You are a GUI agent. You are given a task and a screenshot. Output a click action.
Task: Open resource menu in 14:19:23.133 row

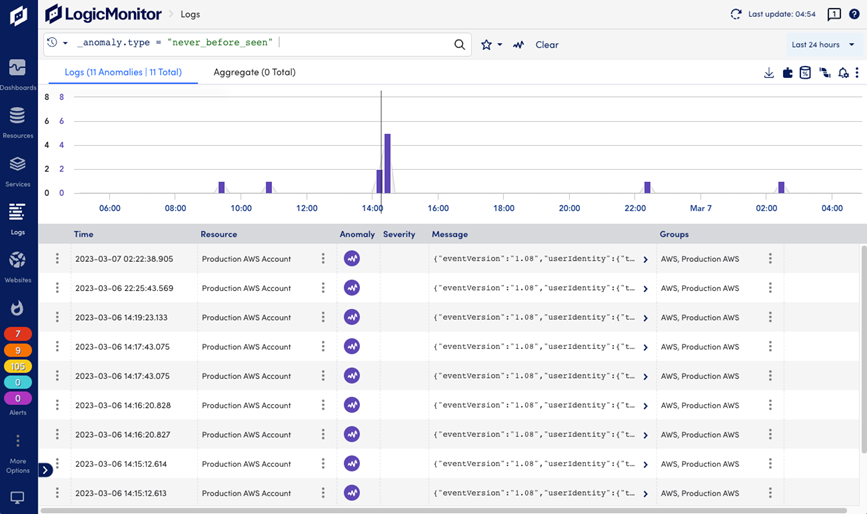[323, 317]
